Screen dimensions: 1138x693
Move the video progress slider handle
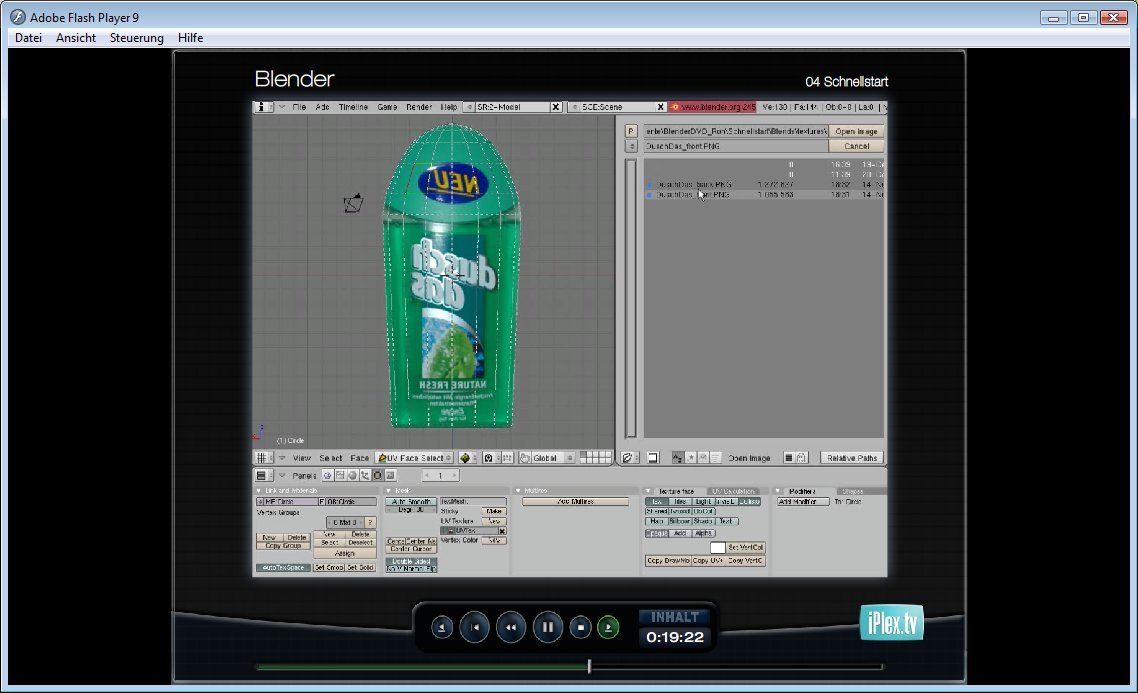click(x=589, y=665)
